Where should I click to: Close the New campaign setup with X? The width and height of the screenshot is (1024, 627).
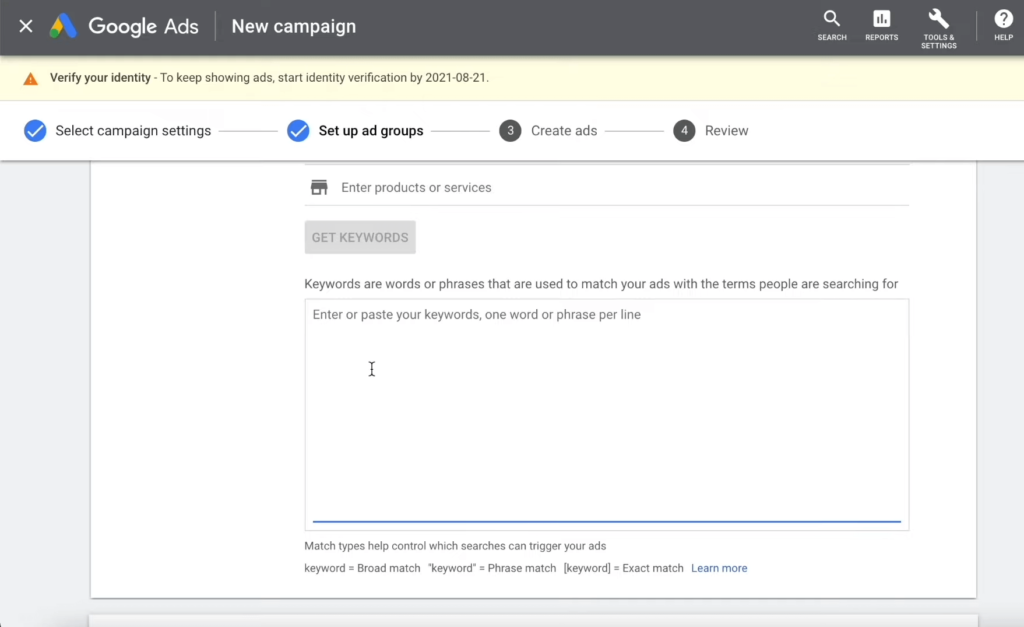click(26, 27)
